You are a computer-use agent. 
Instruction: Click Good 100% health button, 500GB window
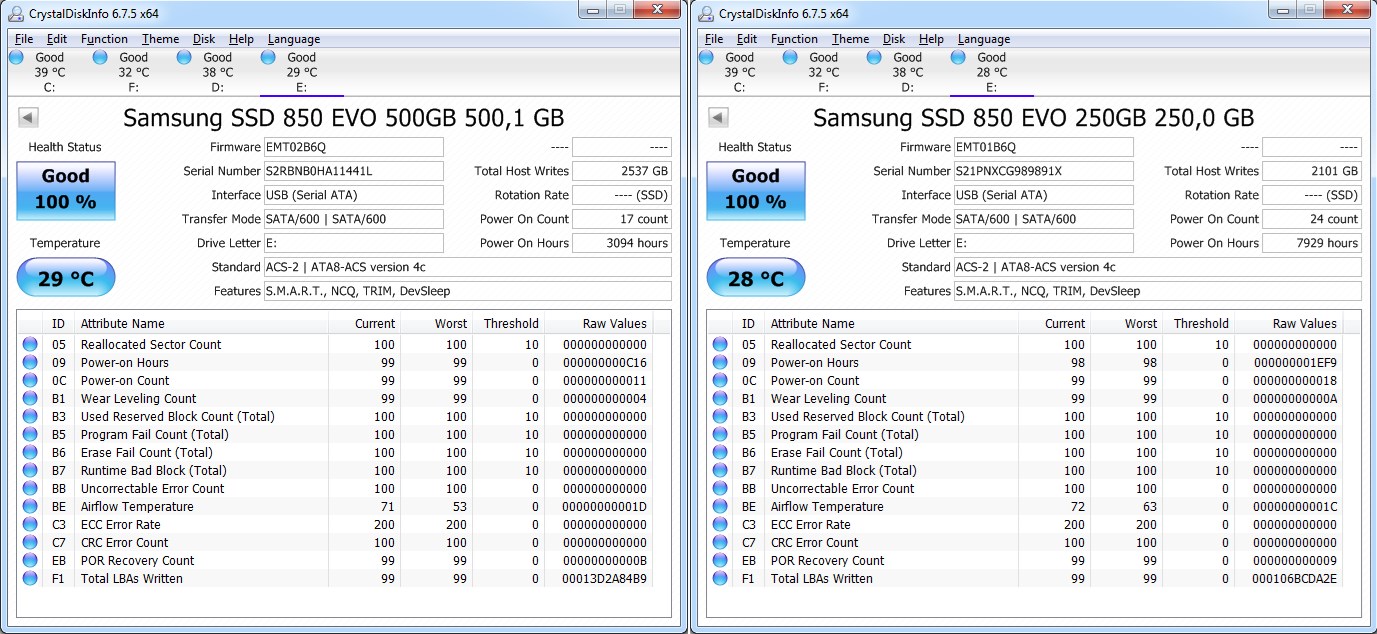66,190
